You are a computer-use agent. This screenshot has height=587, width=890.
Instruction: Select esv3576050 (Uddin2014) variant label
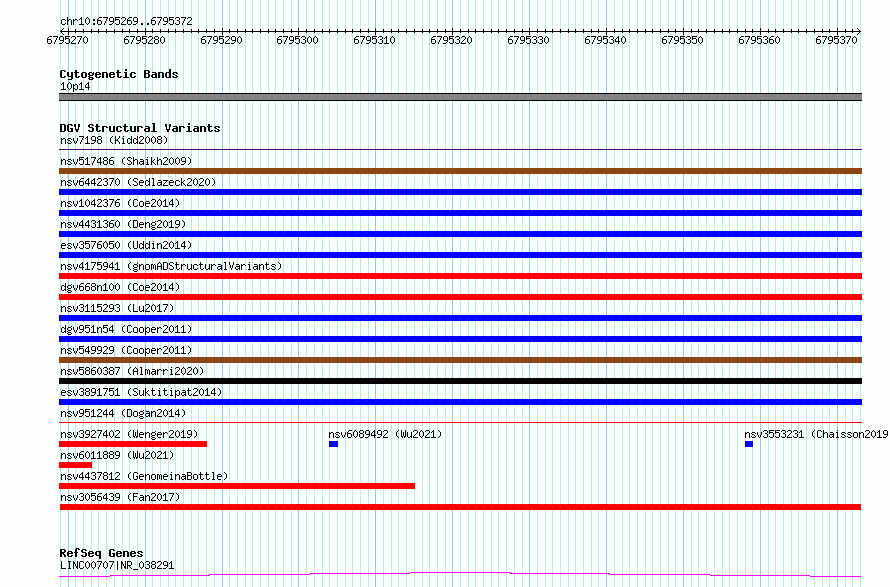coord(126,245)
